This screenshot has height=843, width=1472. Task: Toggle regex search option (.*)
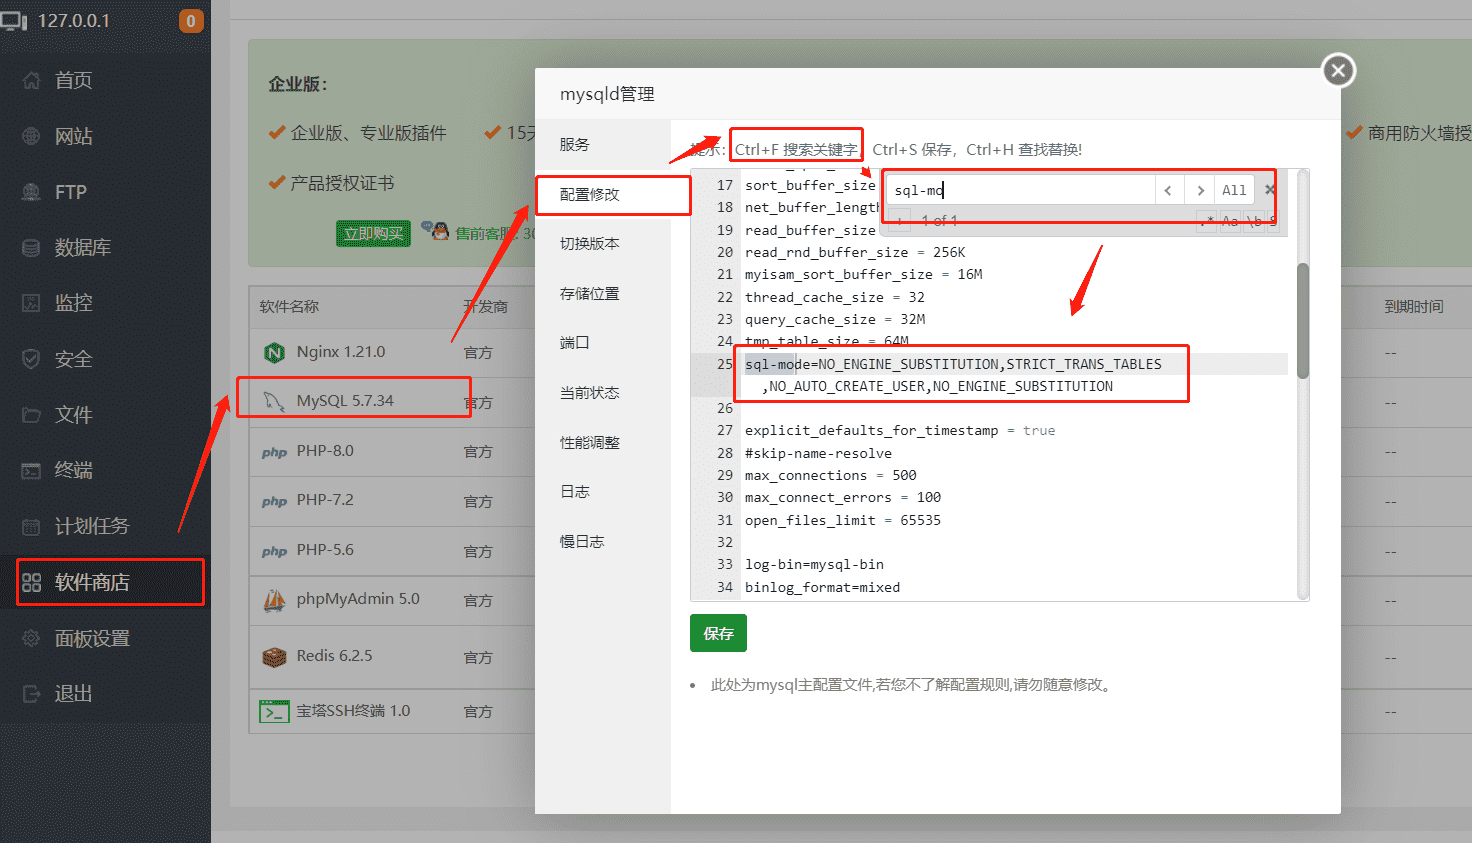pyautogui.click(x=1207, y=221)
